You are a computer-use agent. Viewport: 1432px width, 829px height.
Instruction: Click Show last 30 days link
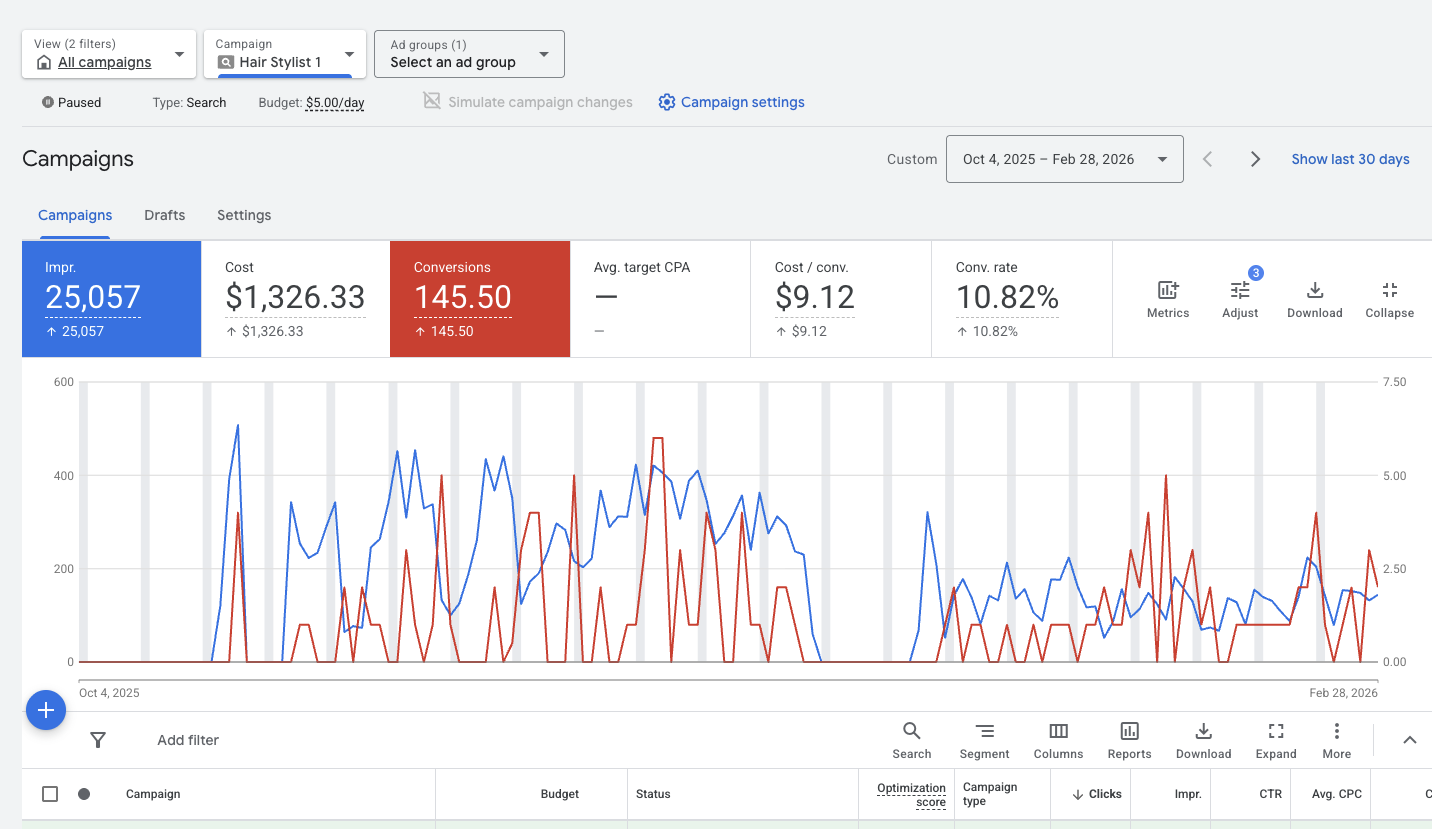(1350, 158)
